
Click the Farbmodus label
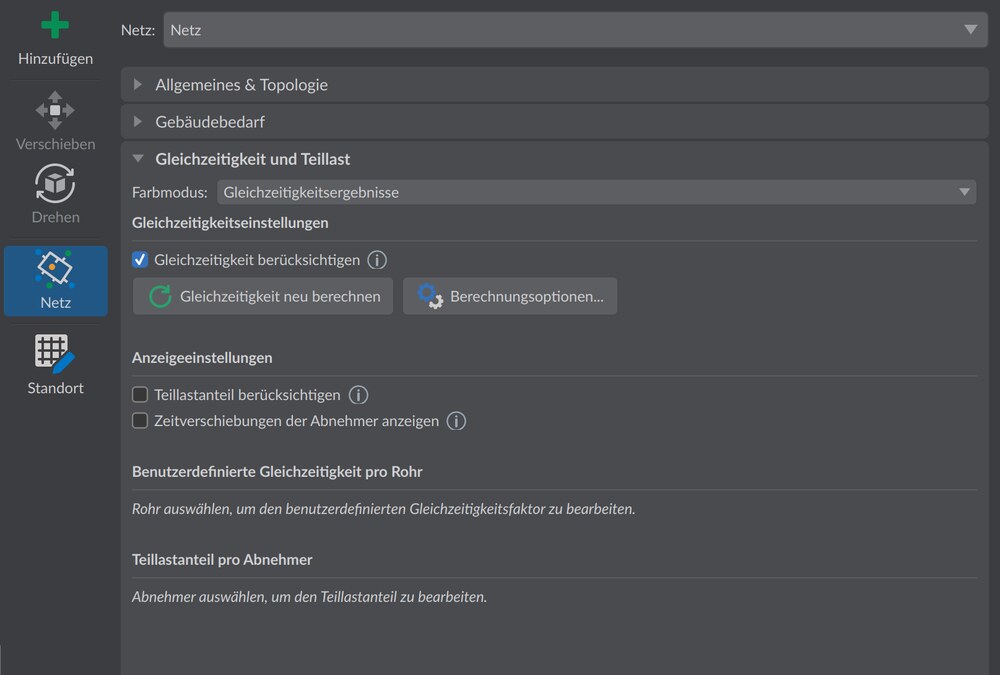click(x=170, y=192)
